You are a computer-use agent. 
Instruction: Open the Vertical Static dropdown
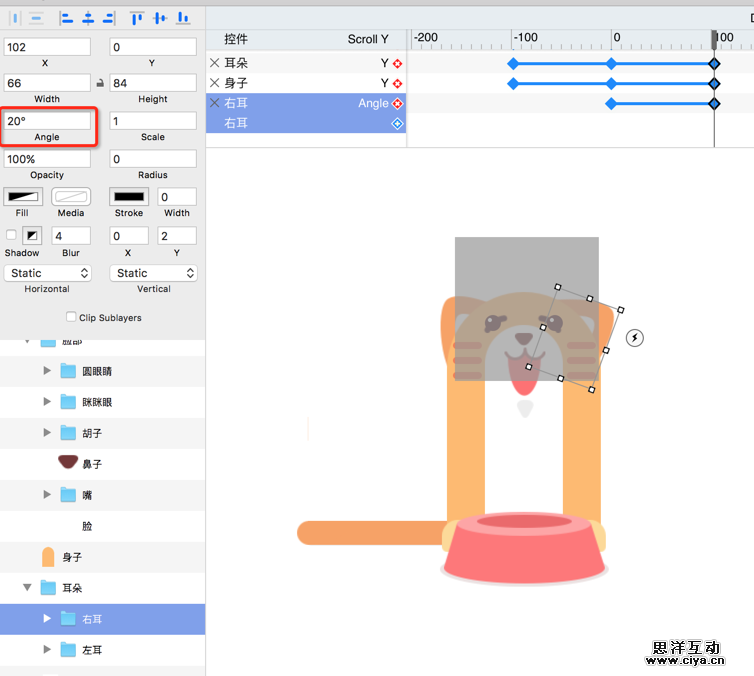(x=153, y=273)
